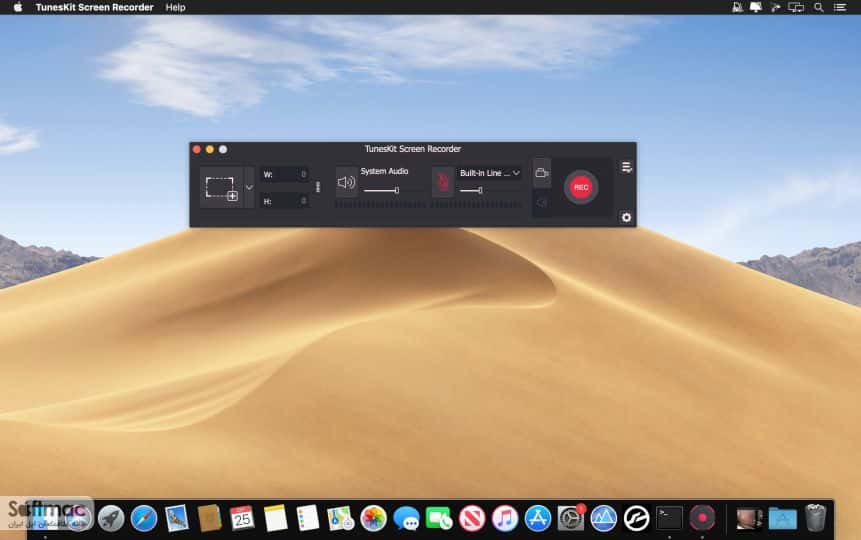The width and height of the screenshot is (861, 540).
Task: Click the H: height input field
Action: (x=284, y=201)
